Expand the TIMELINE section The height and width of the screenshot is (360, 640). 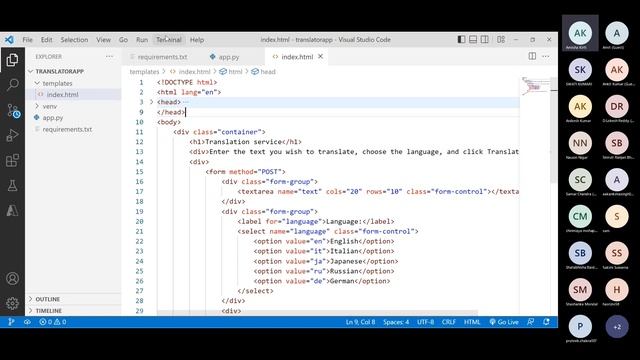(x=48, y=311)
